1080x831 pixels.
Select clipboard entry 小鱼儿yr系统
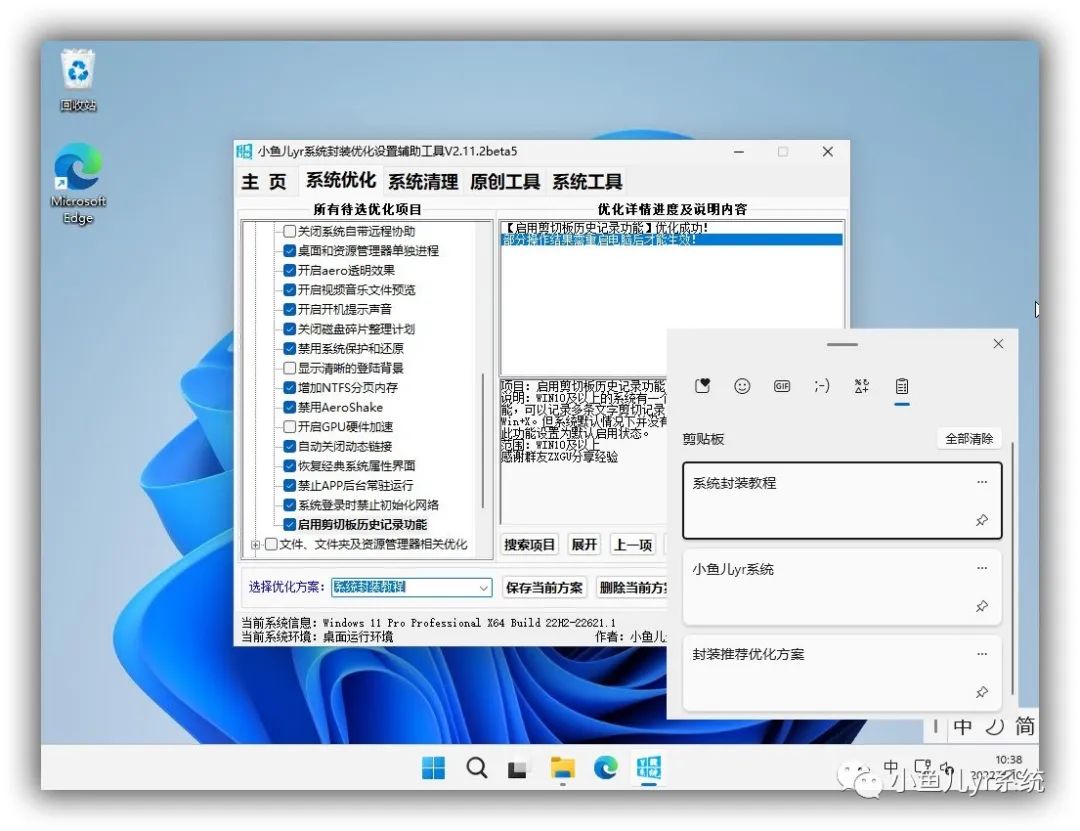tap(841, 587)
